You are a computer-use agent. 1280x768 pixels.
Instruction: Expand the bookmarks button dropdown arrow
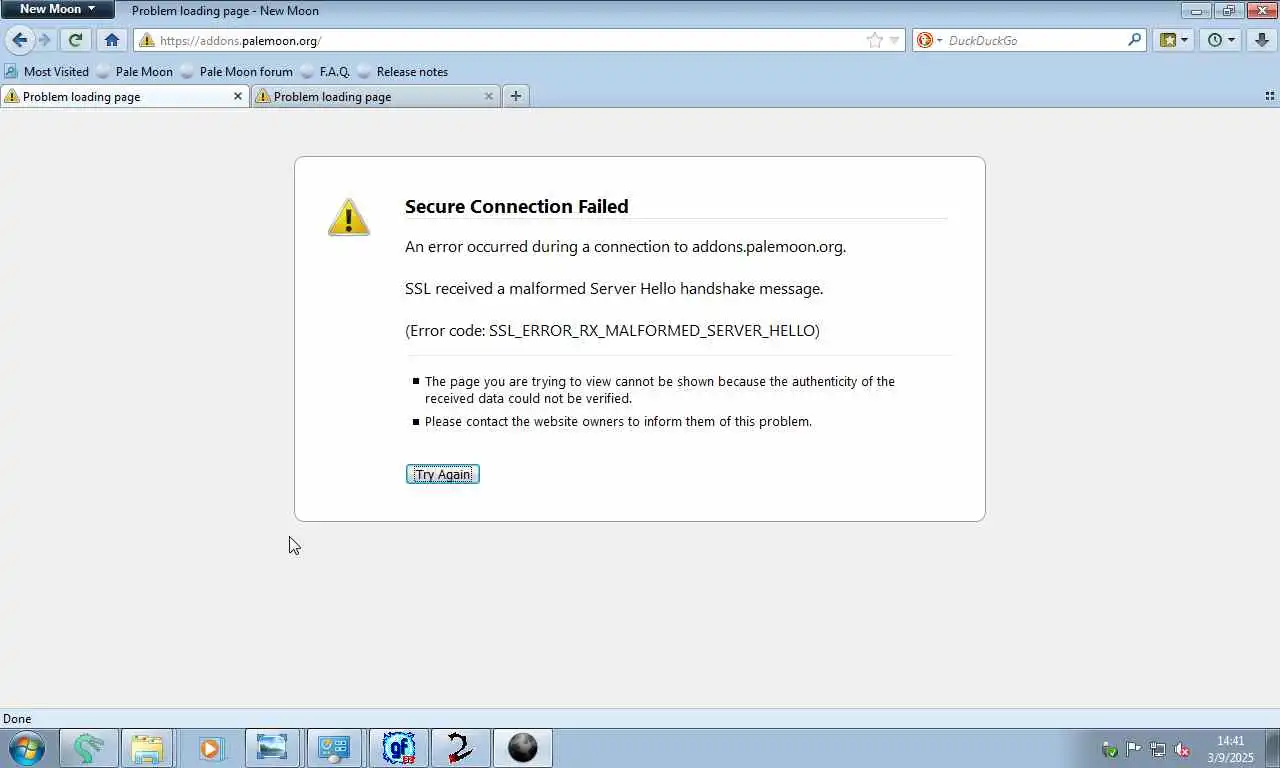[x=1185, y=41]
